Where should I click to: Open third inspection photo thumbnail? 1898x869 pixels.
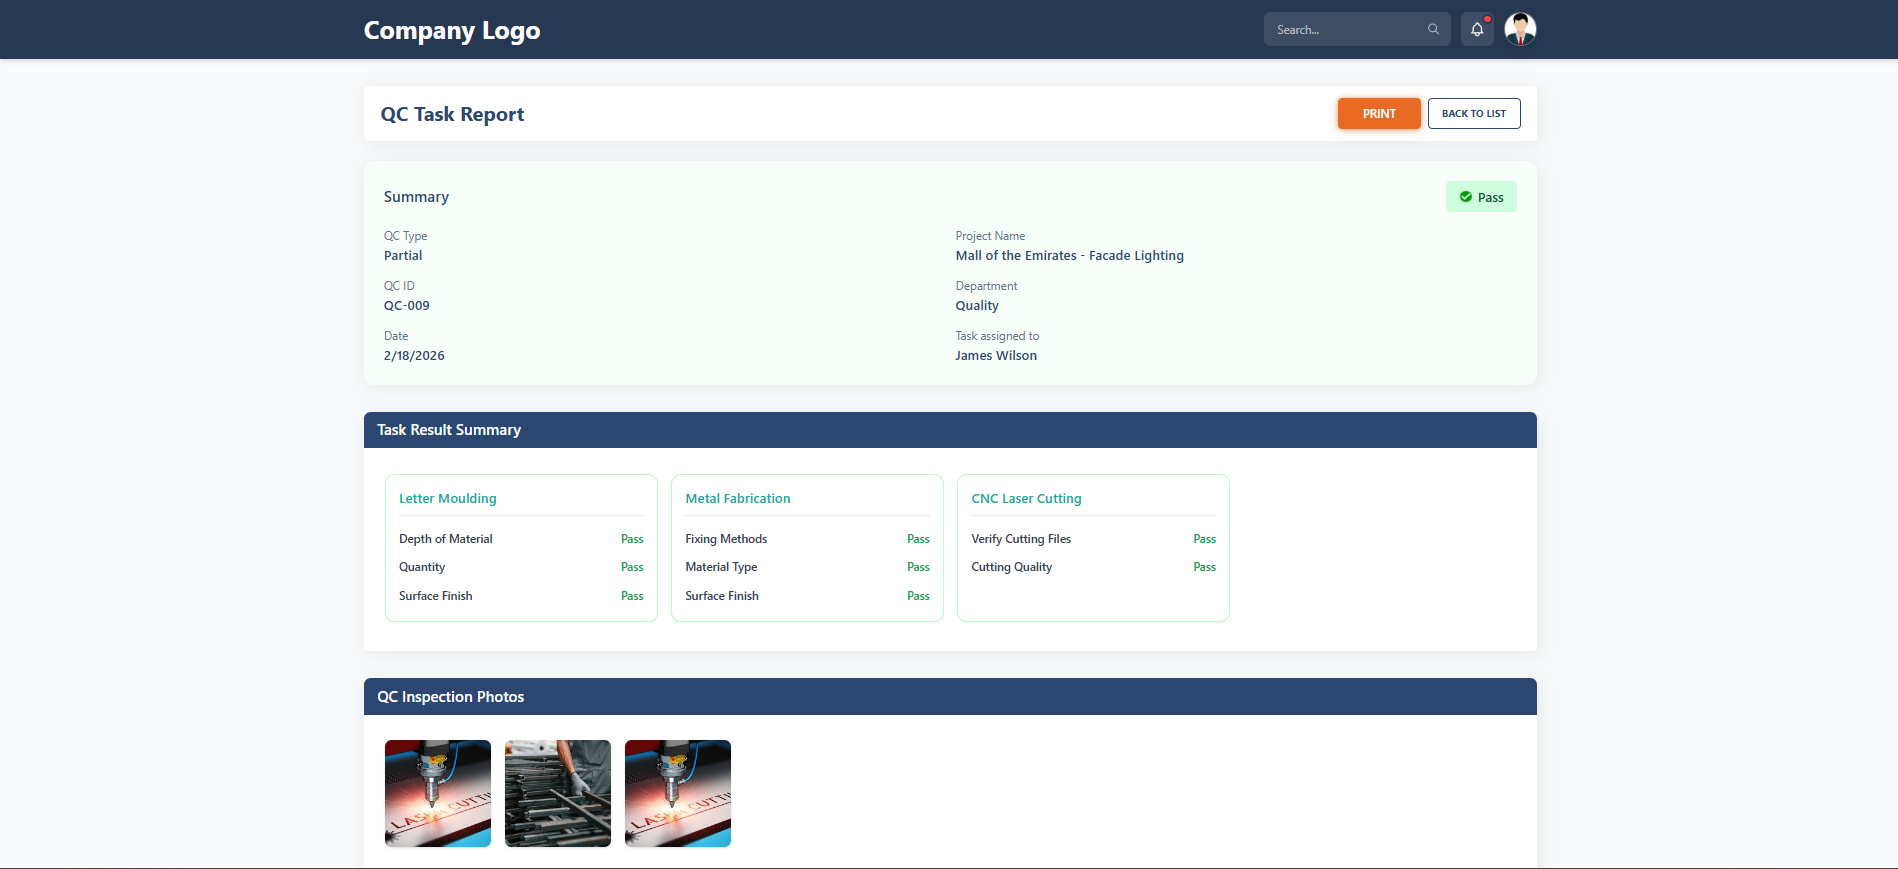[678, 793]
